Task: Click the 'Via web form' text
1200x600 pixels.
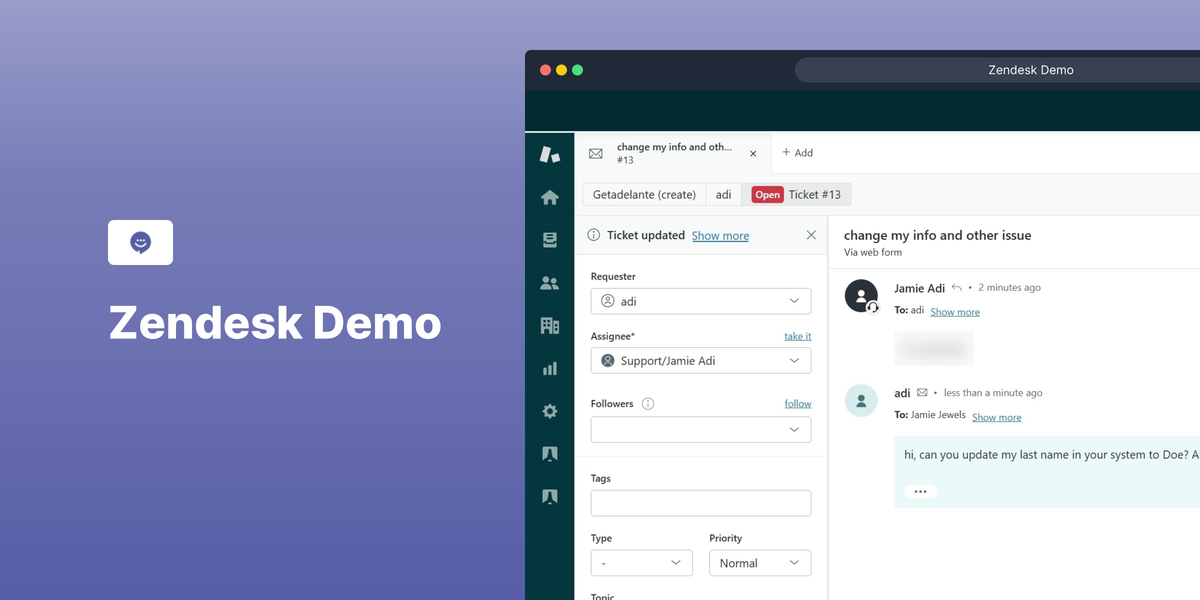Action: pos(873,253)
